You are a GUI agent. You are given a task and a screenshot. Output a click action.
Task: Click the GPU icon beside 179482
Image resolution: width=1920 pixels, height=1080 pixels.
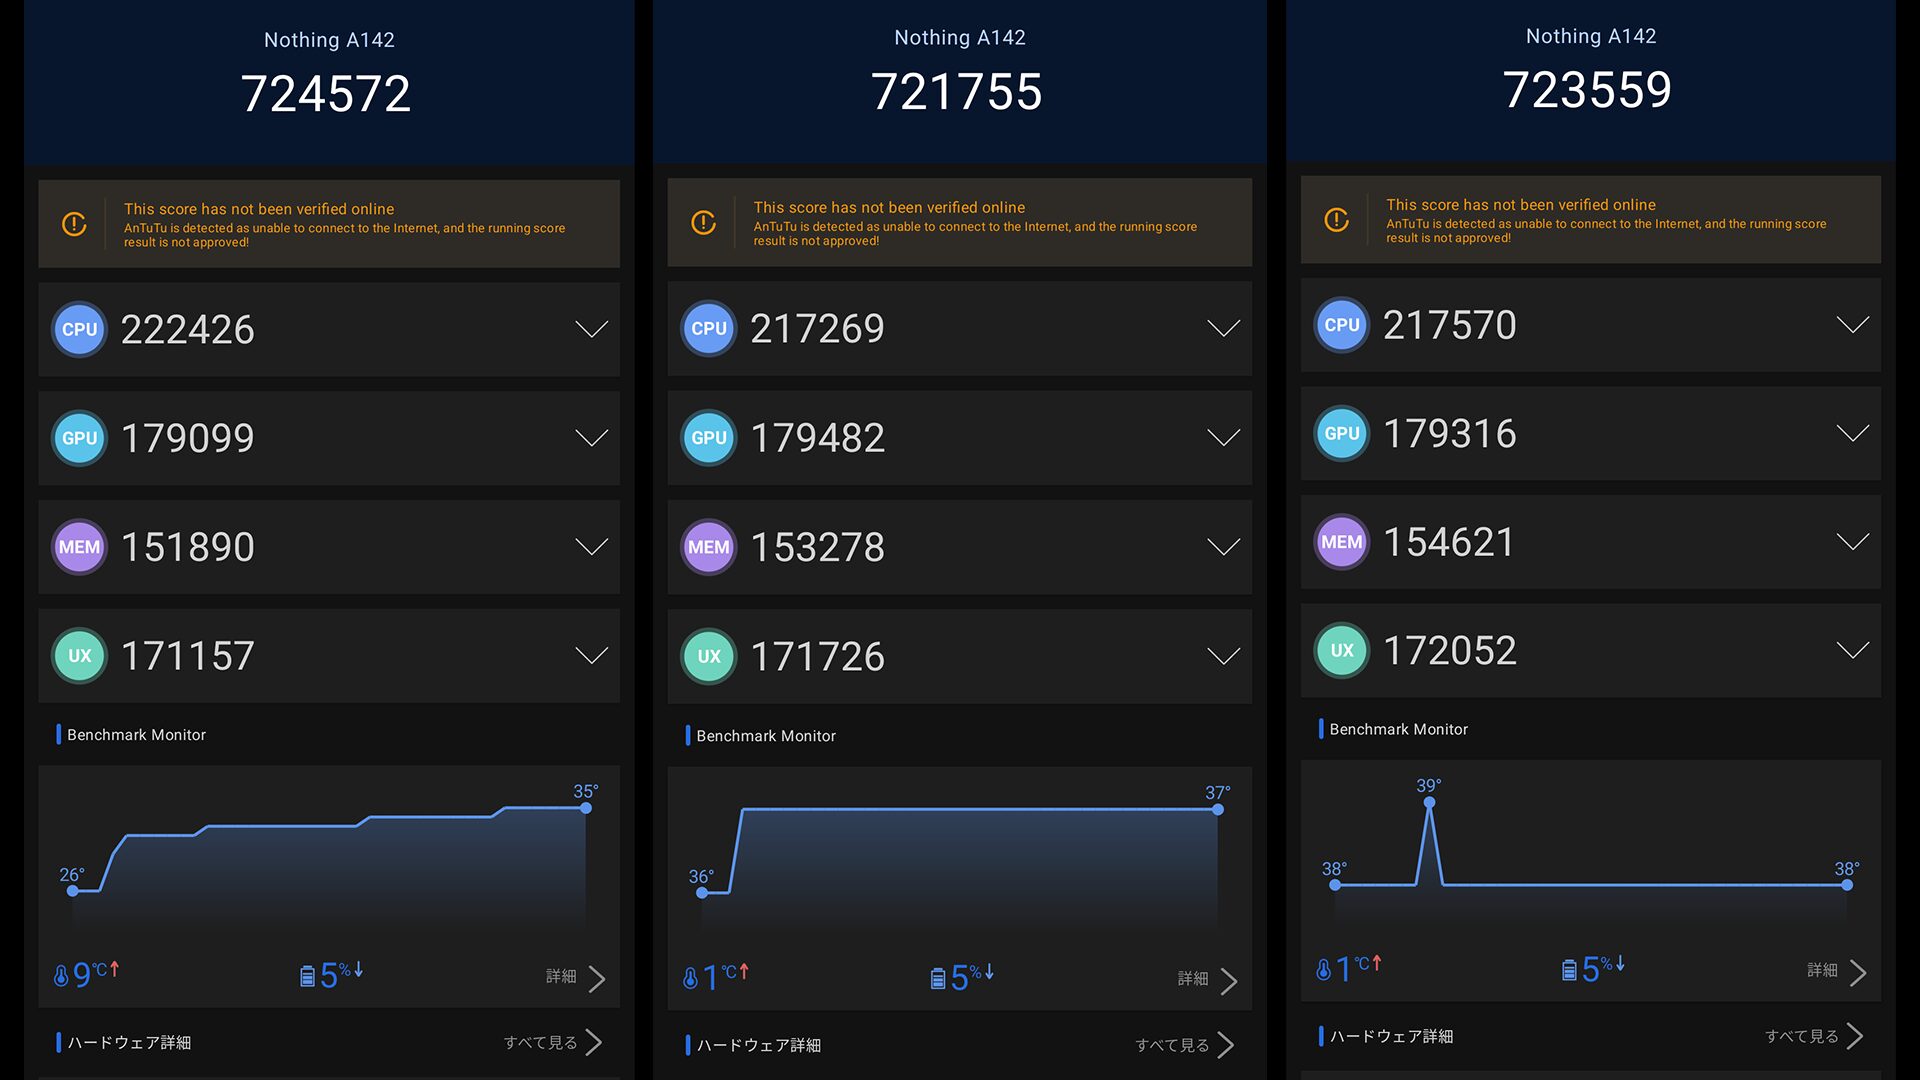(x=708, y=438)
